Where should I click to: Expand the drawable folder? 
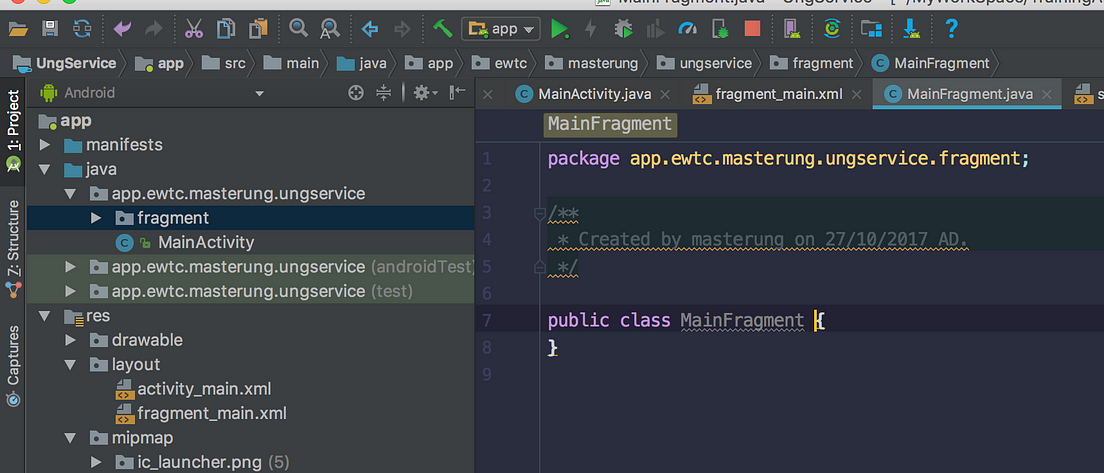pyautogui.click(x=70, y=340)
